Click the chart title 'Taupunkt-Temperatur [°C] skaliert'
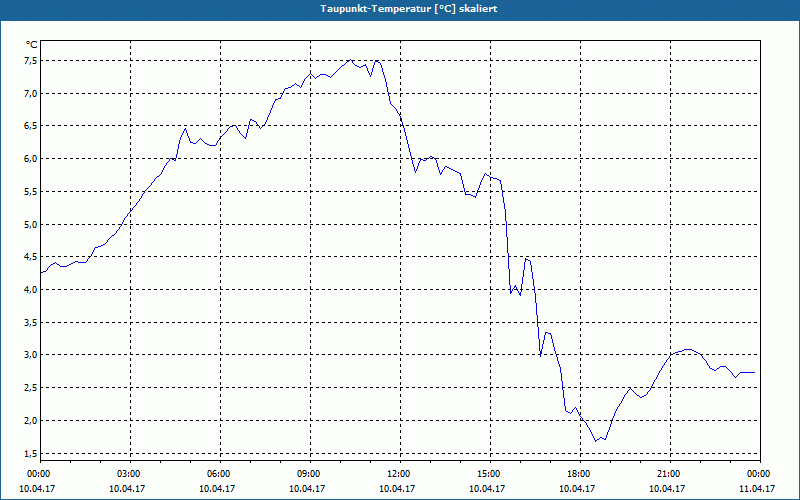 pyautogui.click(x=409, y=9)
